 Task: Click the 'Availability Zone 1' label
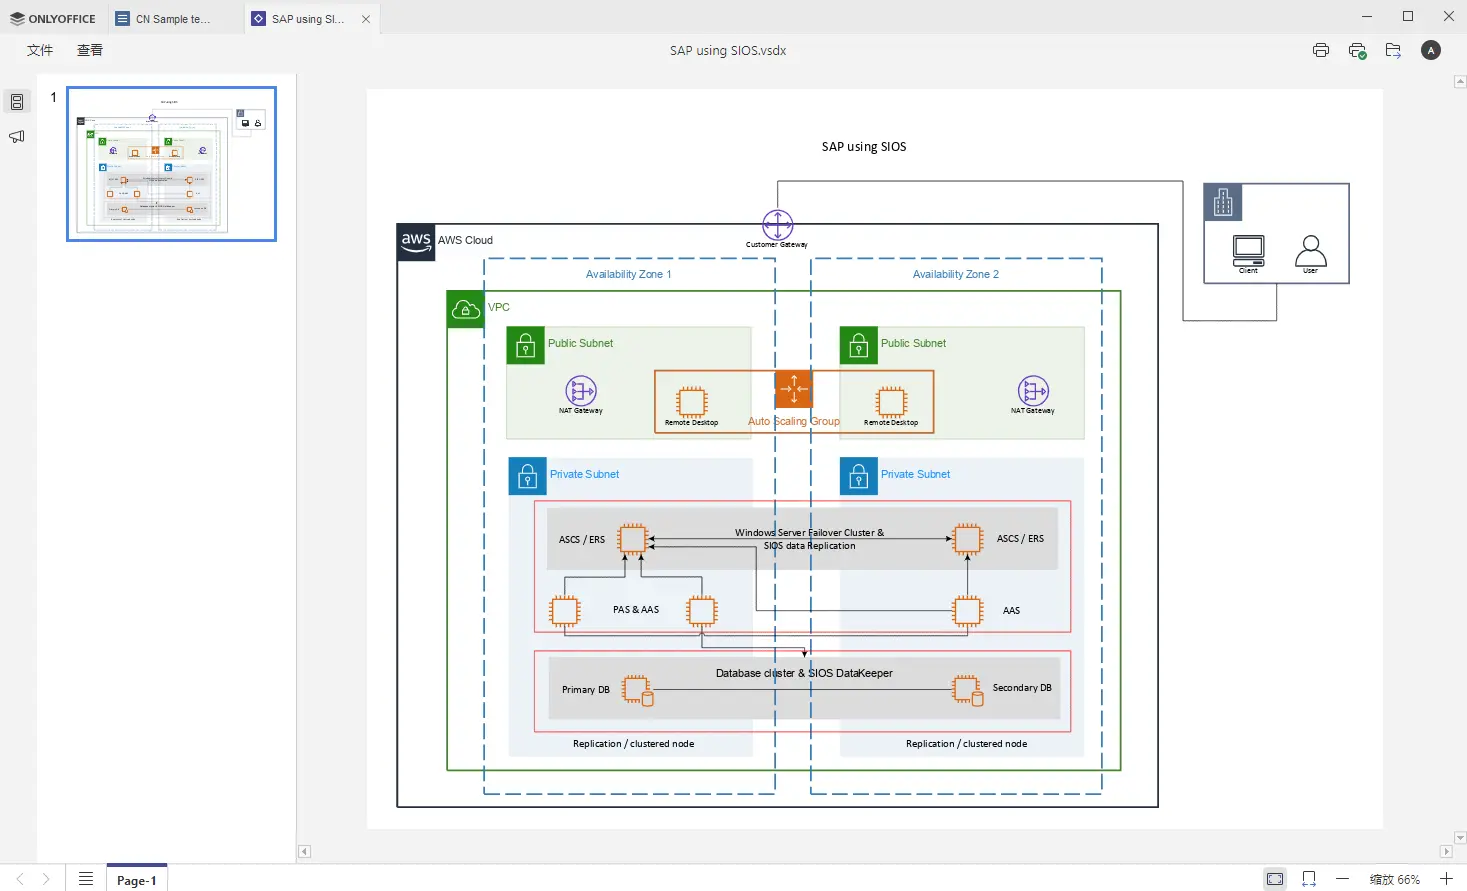(628, 274)
